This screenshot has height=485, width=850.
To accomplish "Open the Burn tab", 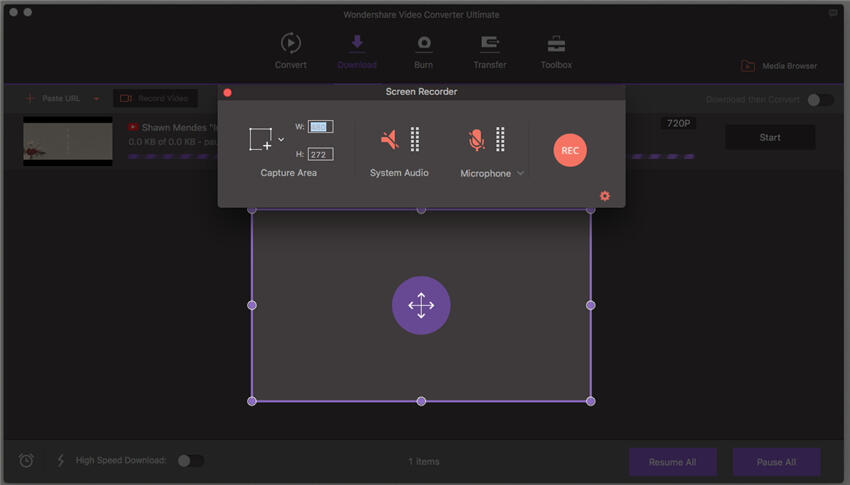I will pyautogui.click(x=423, y=51).
